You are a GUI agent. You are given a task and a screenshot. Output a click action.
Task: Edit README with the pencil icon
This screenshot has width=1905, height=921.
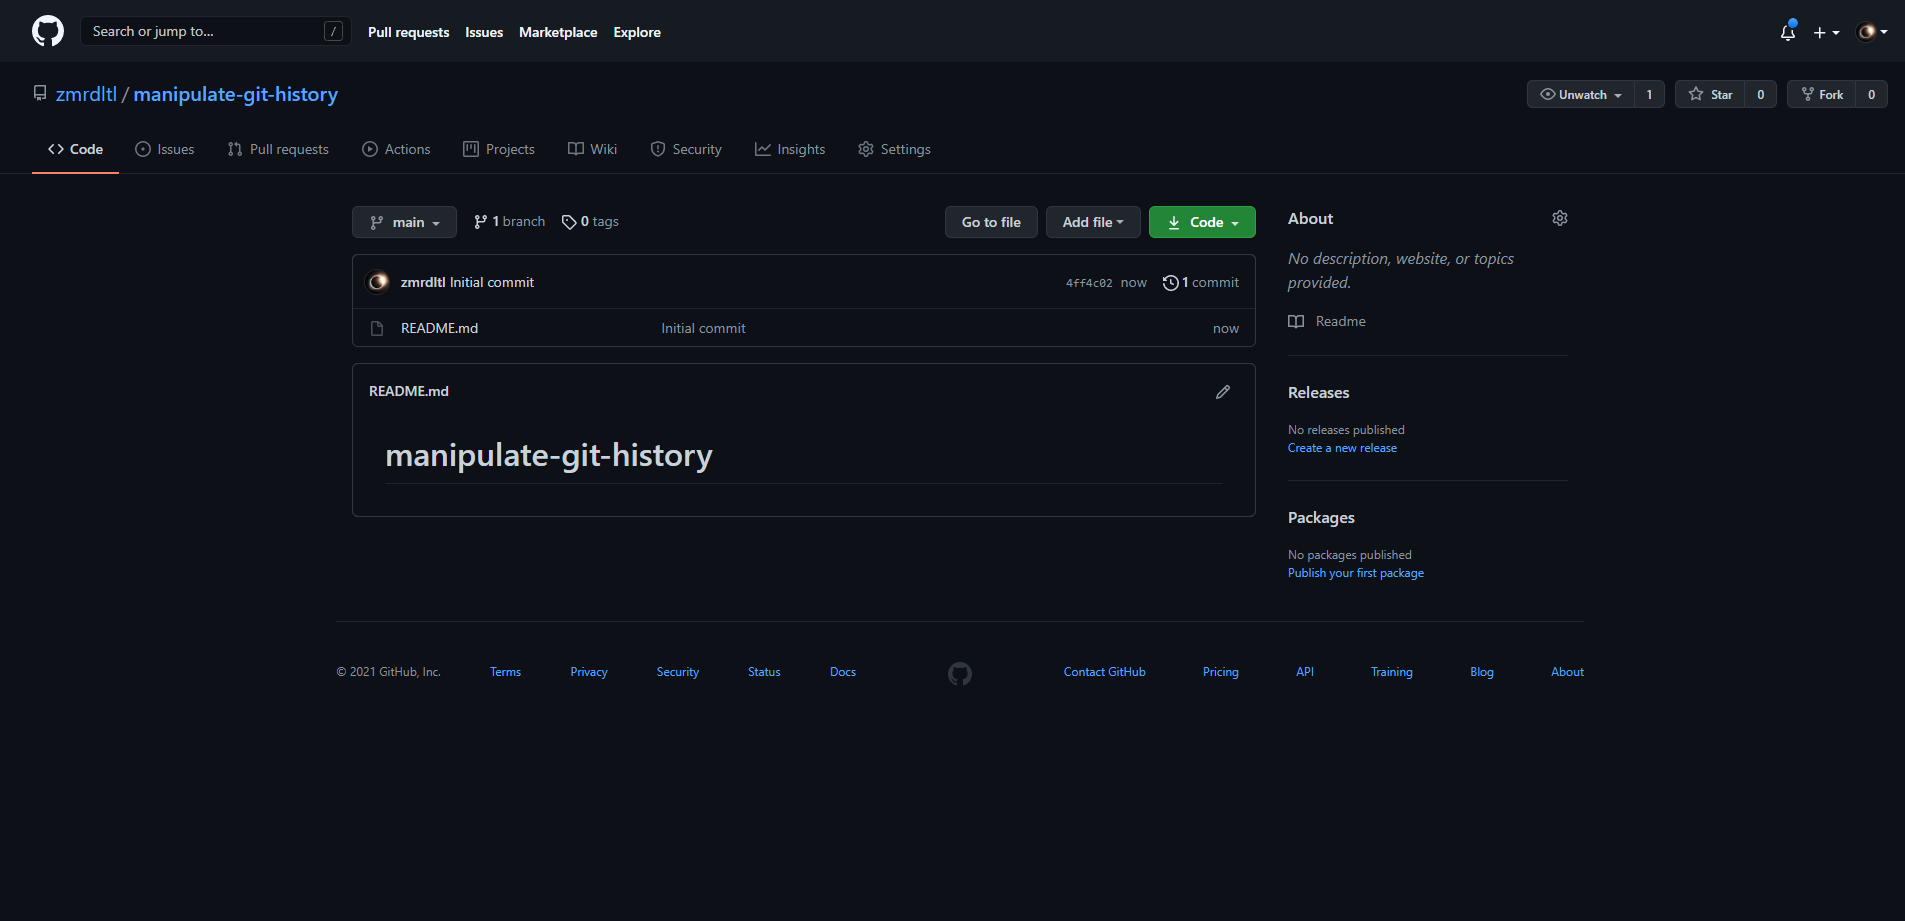(1222, 392)
